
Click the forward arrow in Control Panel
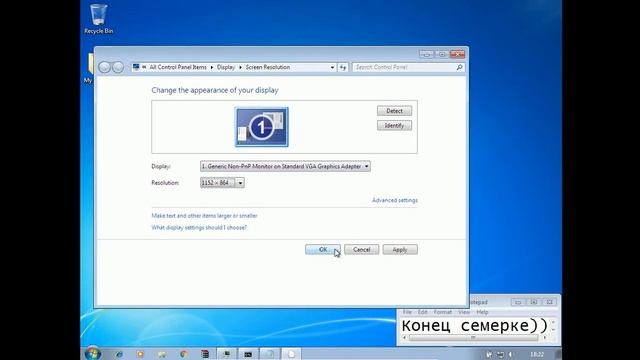click(x=118, y=67)
